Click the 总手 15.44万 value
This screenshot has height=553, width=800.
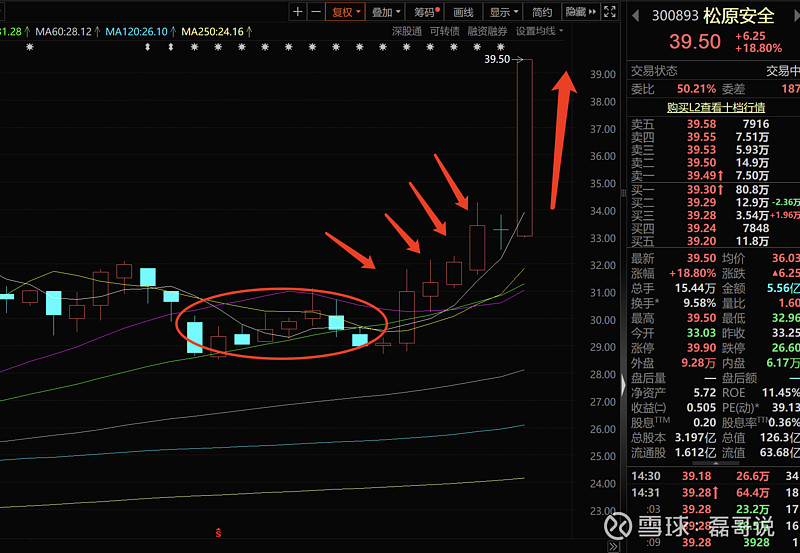pos(695,288)
